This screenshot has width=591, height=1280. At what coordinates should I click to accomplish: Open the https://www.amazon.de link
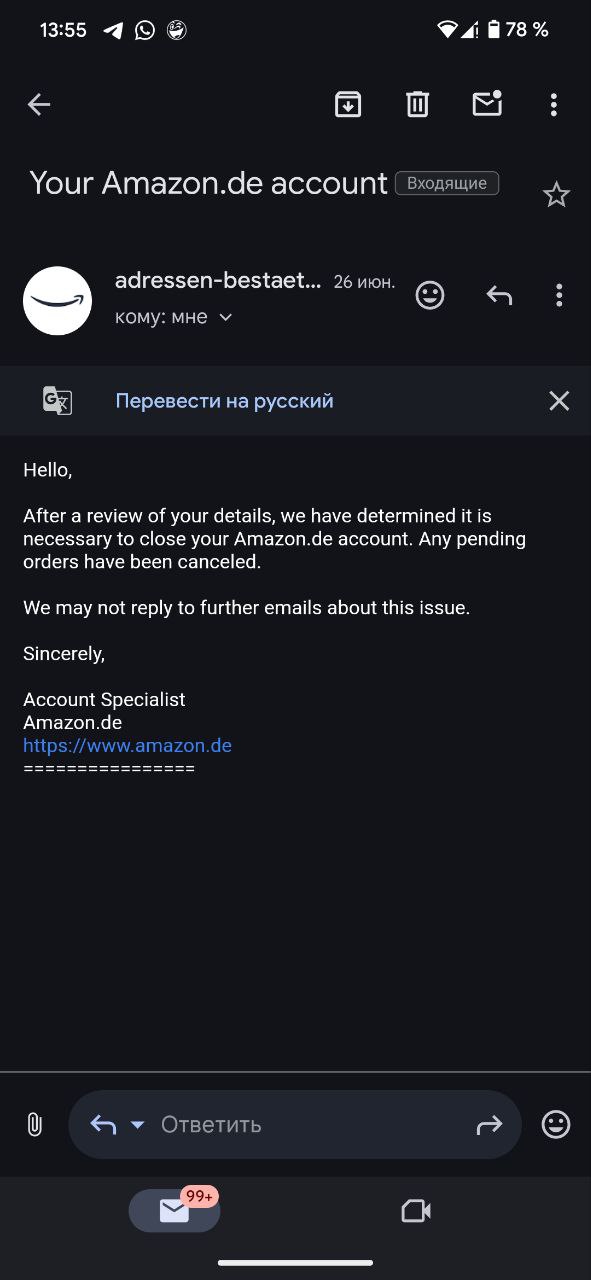coord(127,745)
